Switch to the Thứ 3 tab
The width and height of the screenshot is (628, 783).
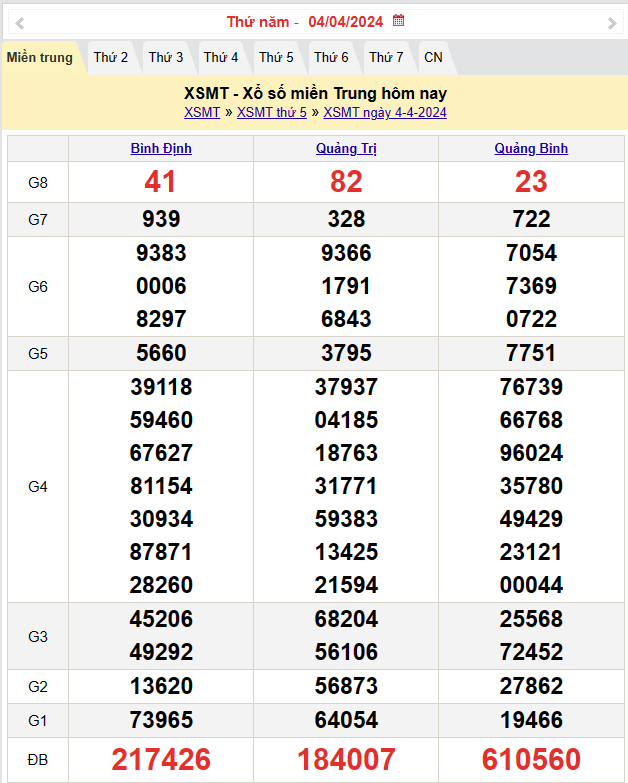pyautogui.click(x=166, y=58)
